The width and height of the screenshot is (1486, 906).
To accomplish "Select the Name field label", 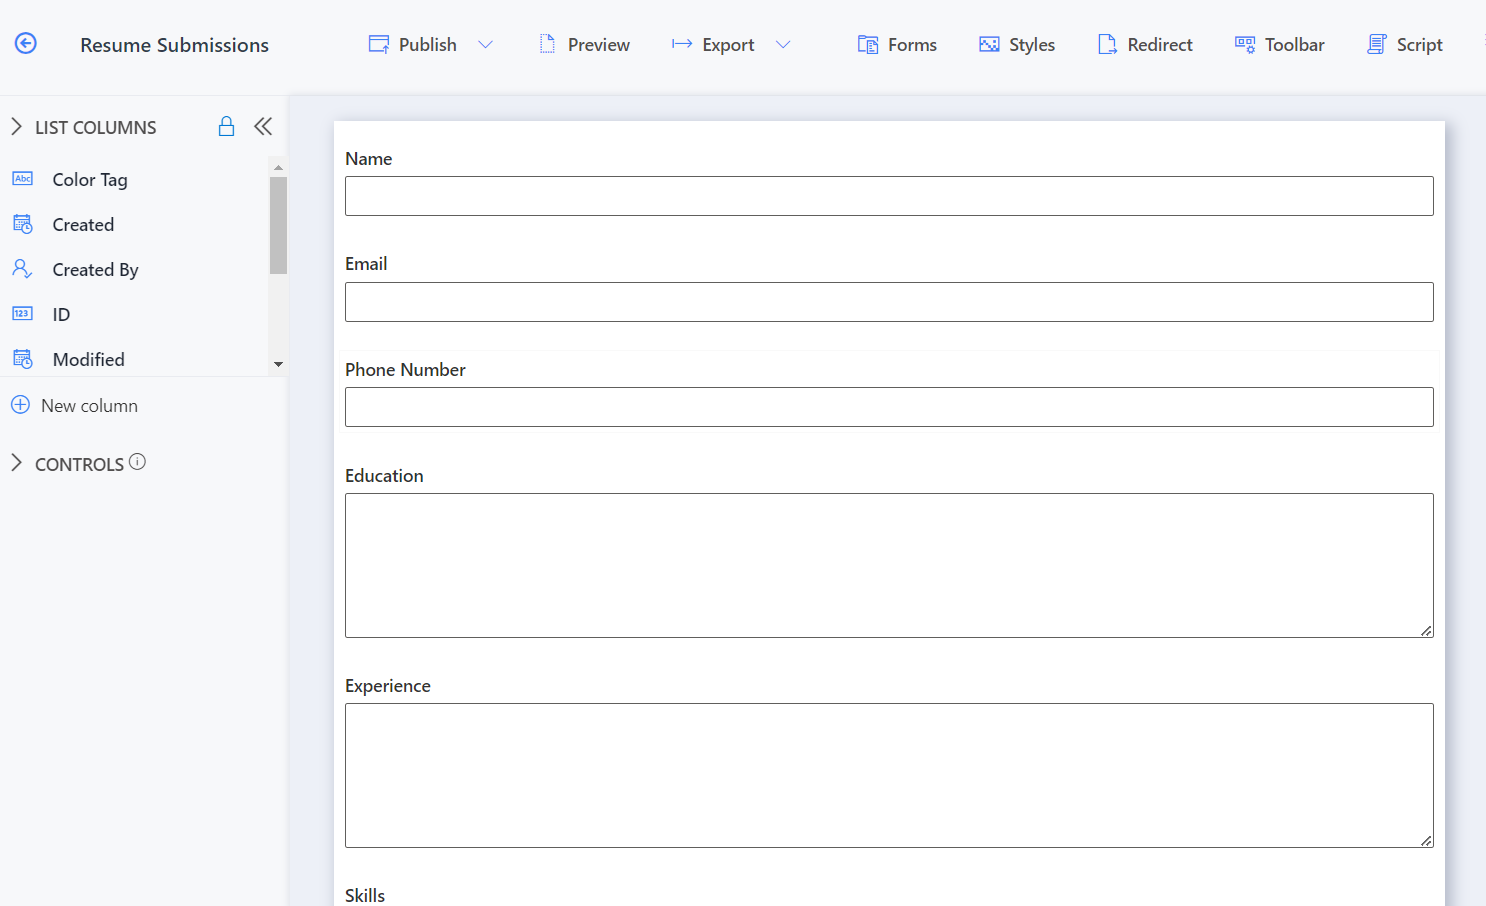I will click(368, 159).
